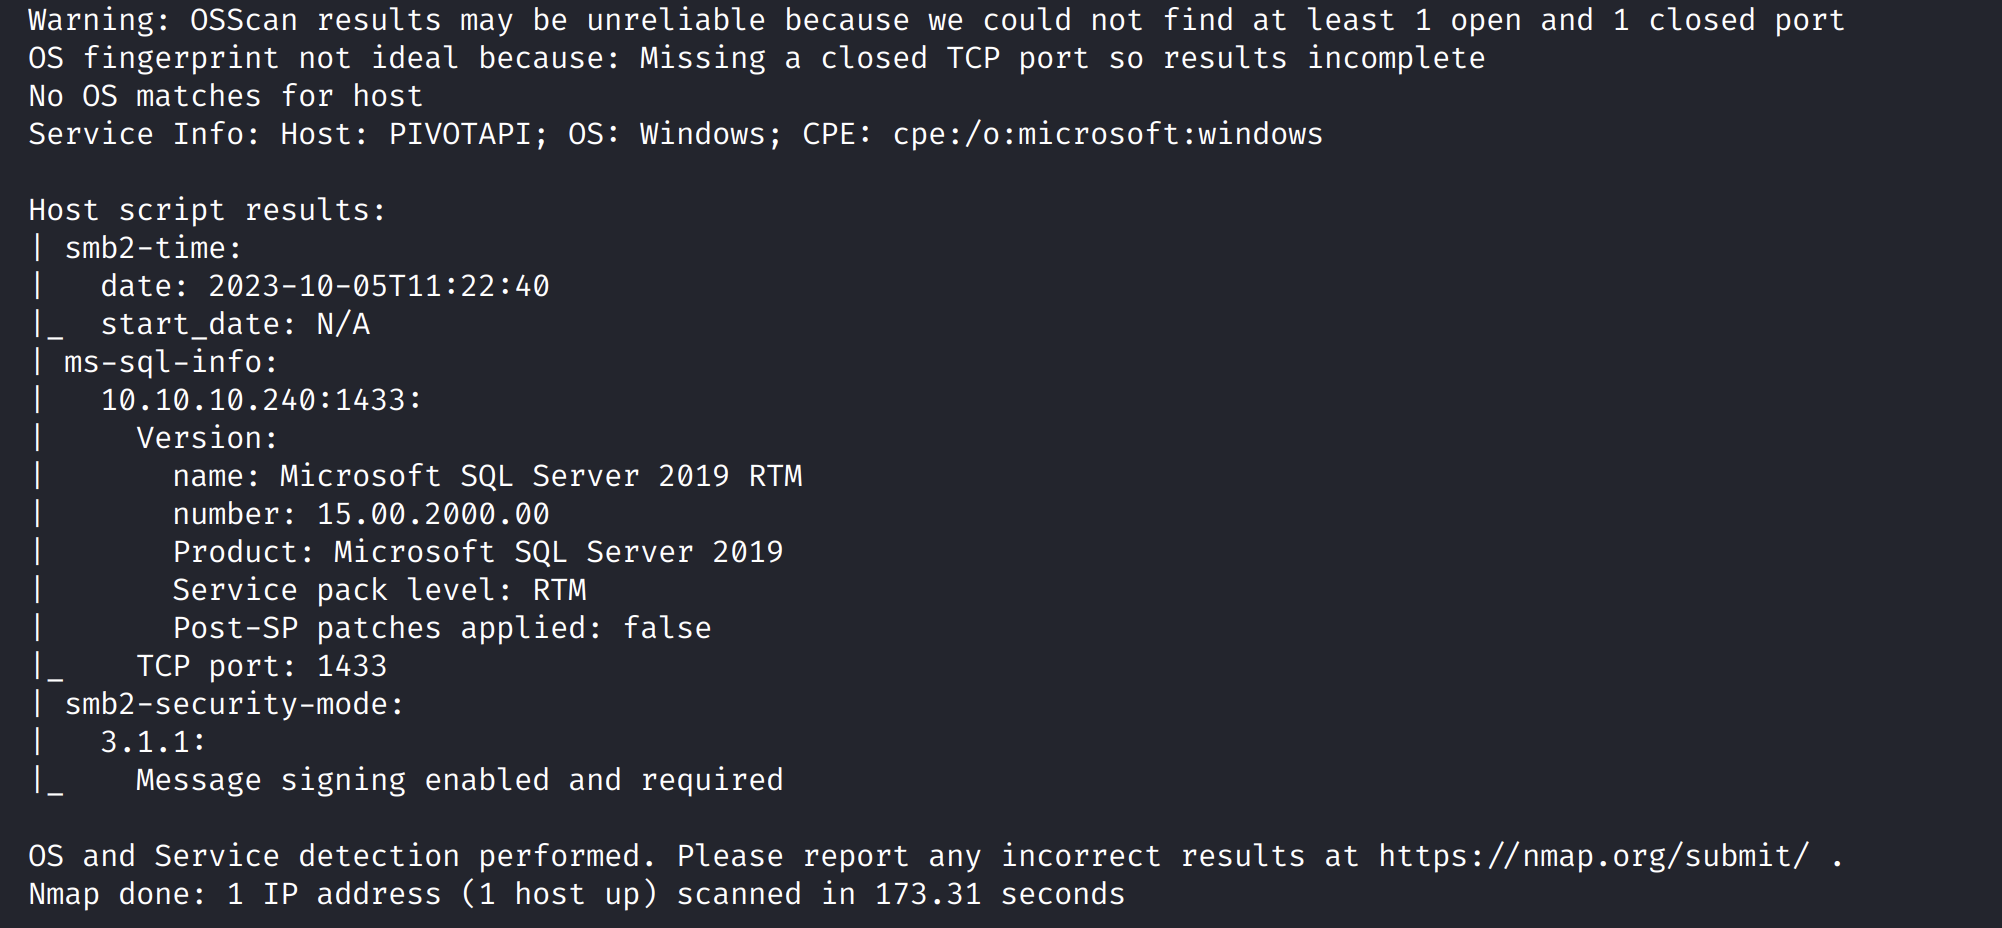The width and height of the screenshot is (2002, 928).
Task: Click the word 'false' after Post-SP patches
Action: click(667, 628)
